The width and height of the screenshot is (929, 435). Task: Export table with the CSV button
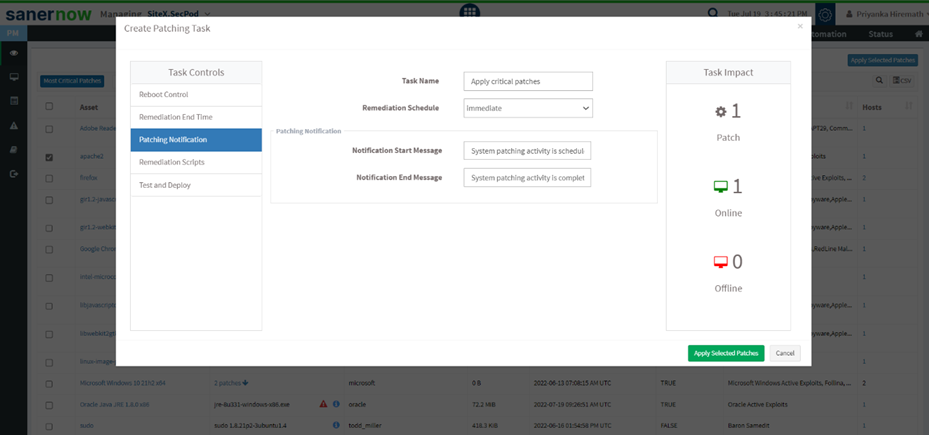pos(902,81)
